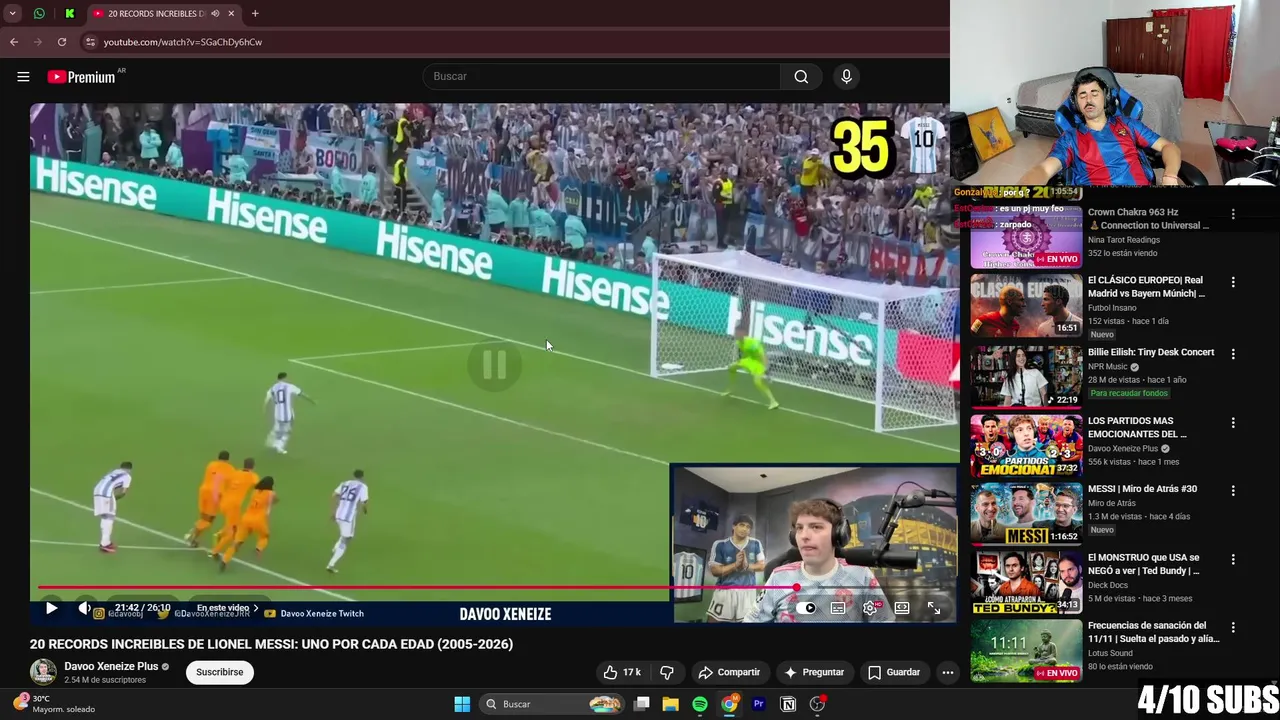Go back in browser history
The width and height of the screenshot is (1280, 720).
tap(14, 42)
